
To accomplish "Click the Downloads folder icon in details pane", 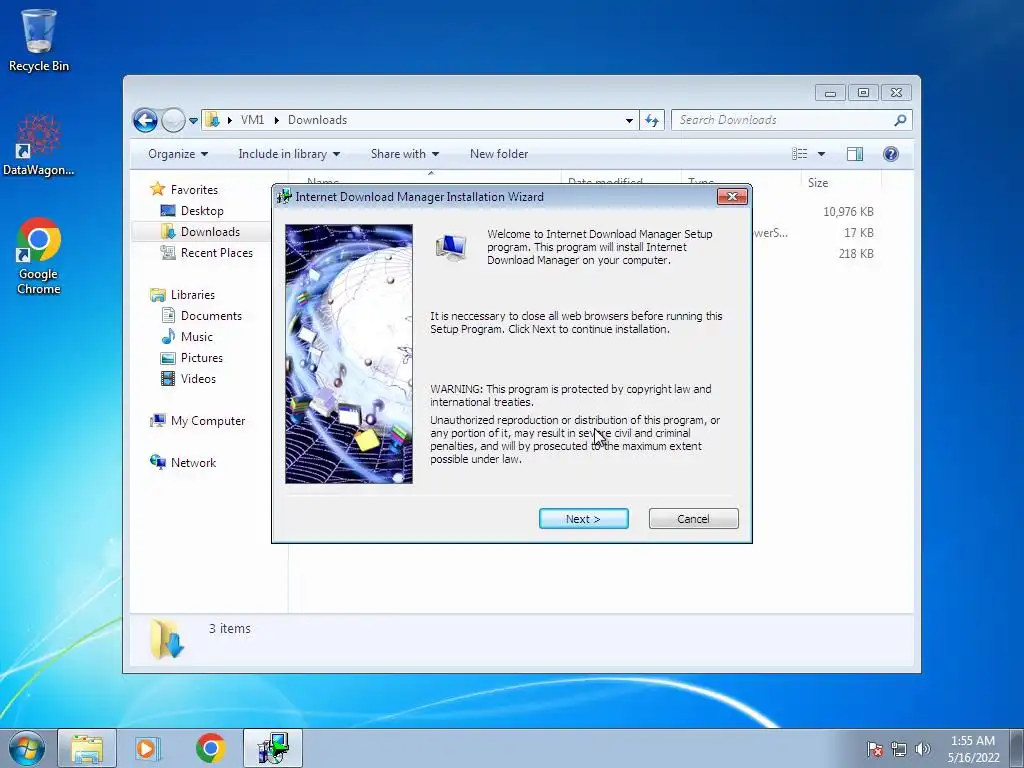I will point(167,638).
